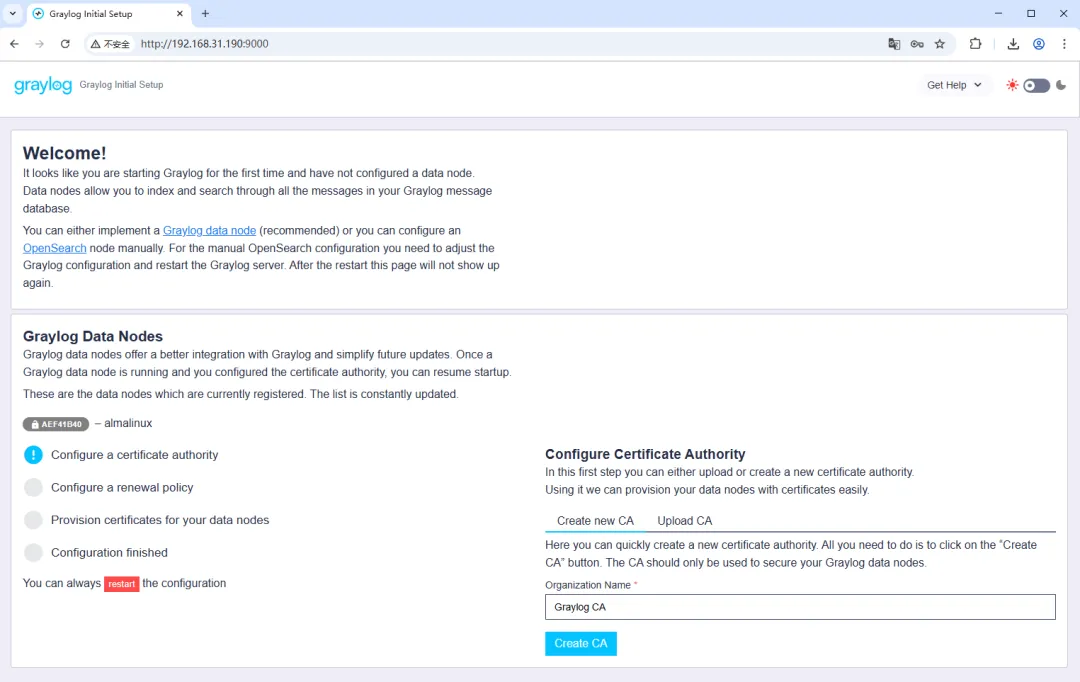
Task: Reload the page with refresh icon
Action: tap(65, 43)
